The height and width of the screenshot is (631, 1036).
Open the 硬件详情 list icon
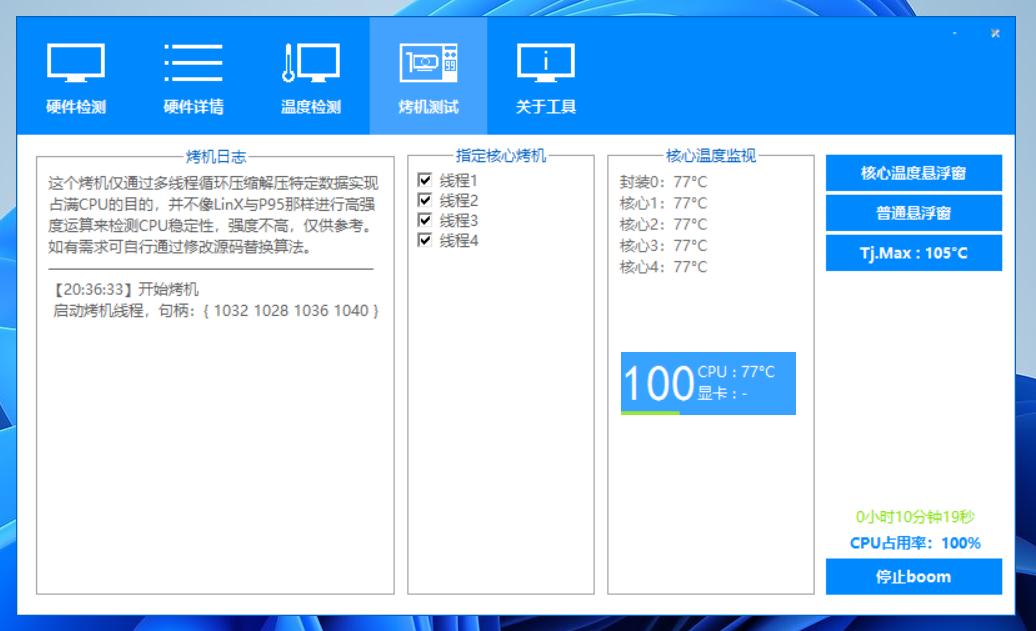(192, 62)
